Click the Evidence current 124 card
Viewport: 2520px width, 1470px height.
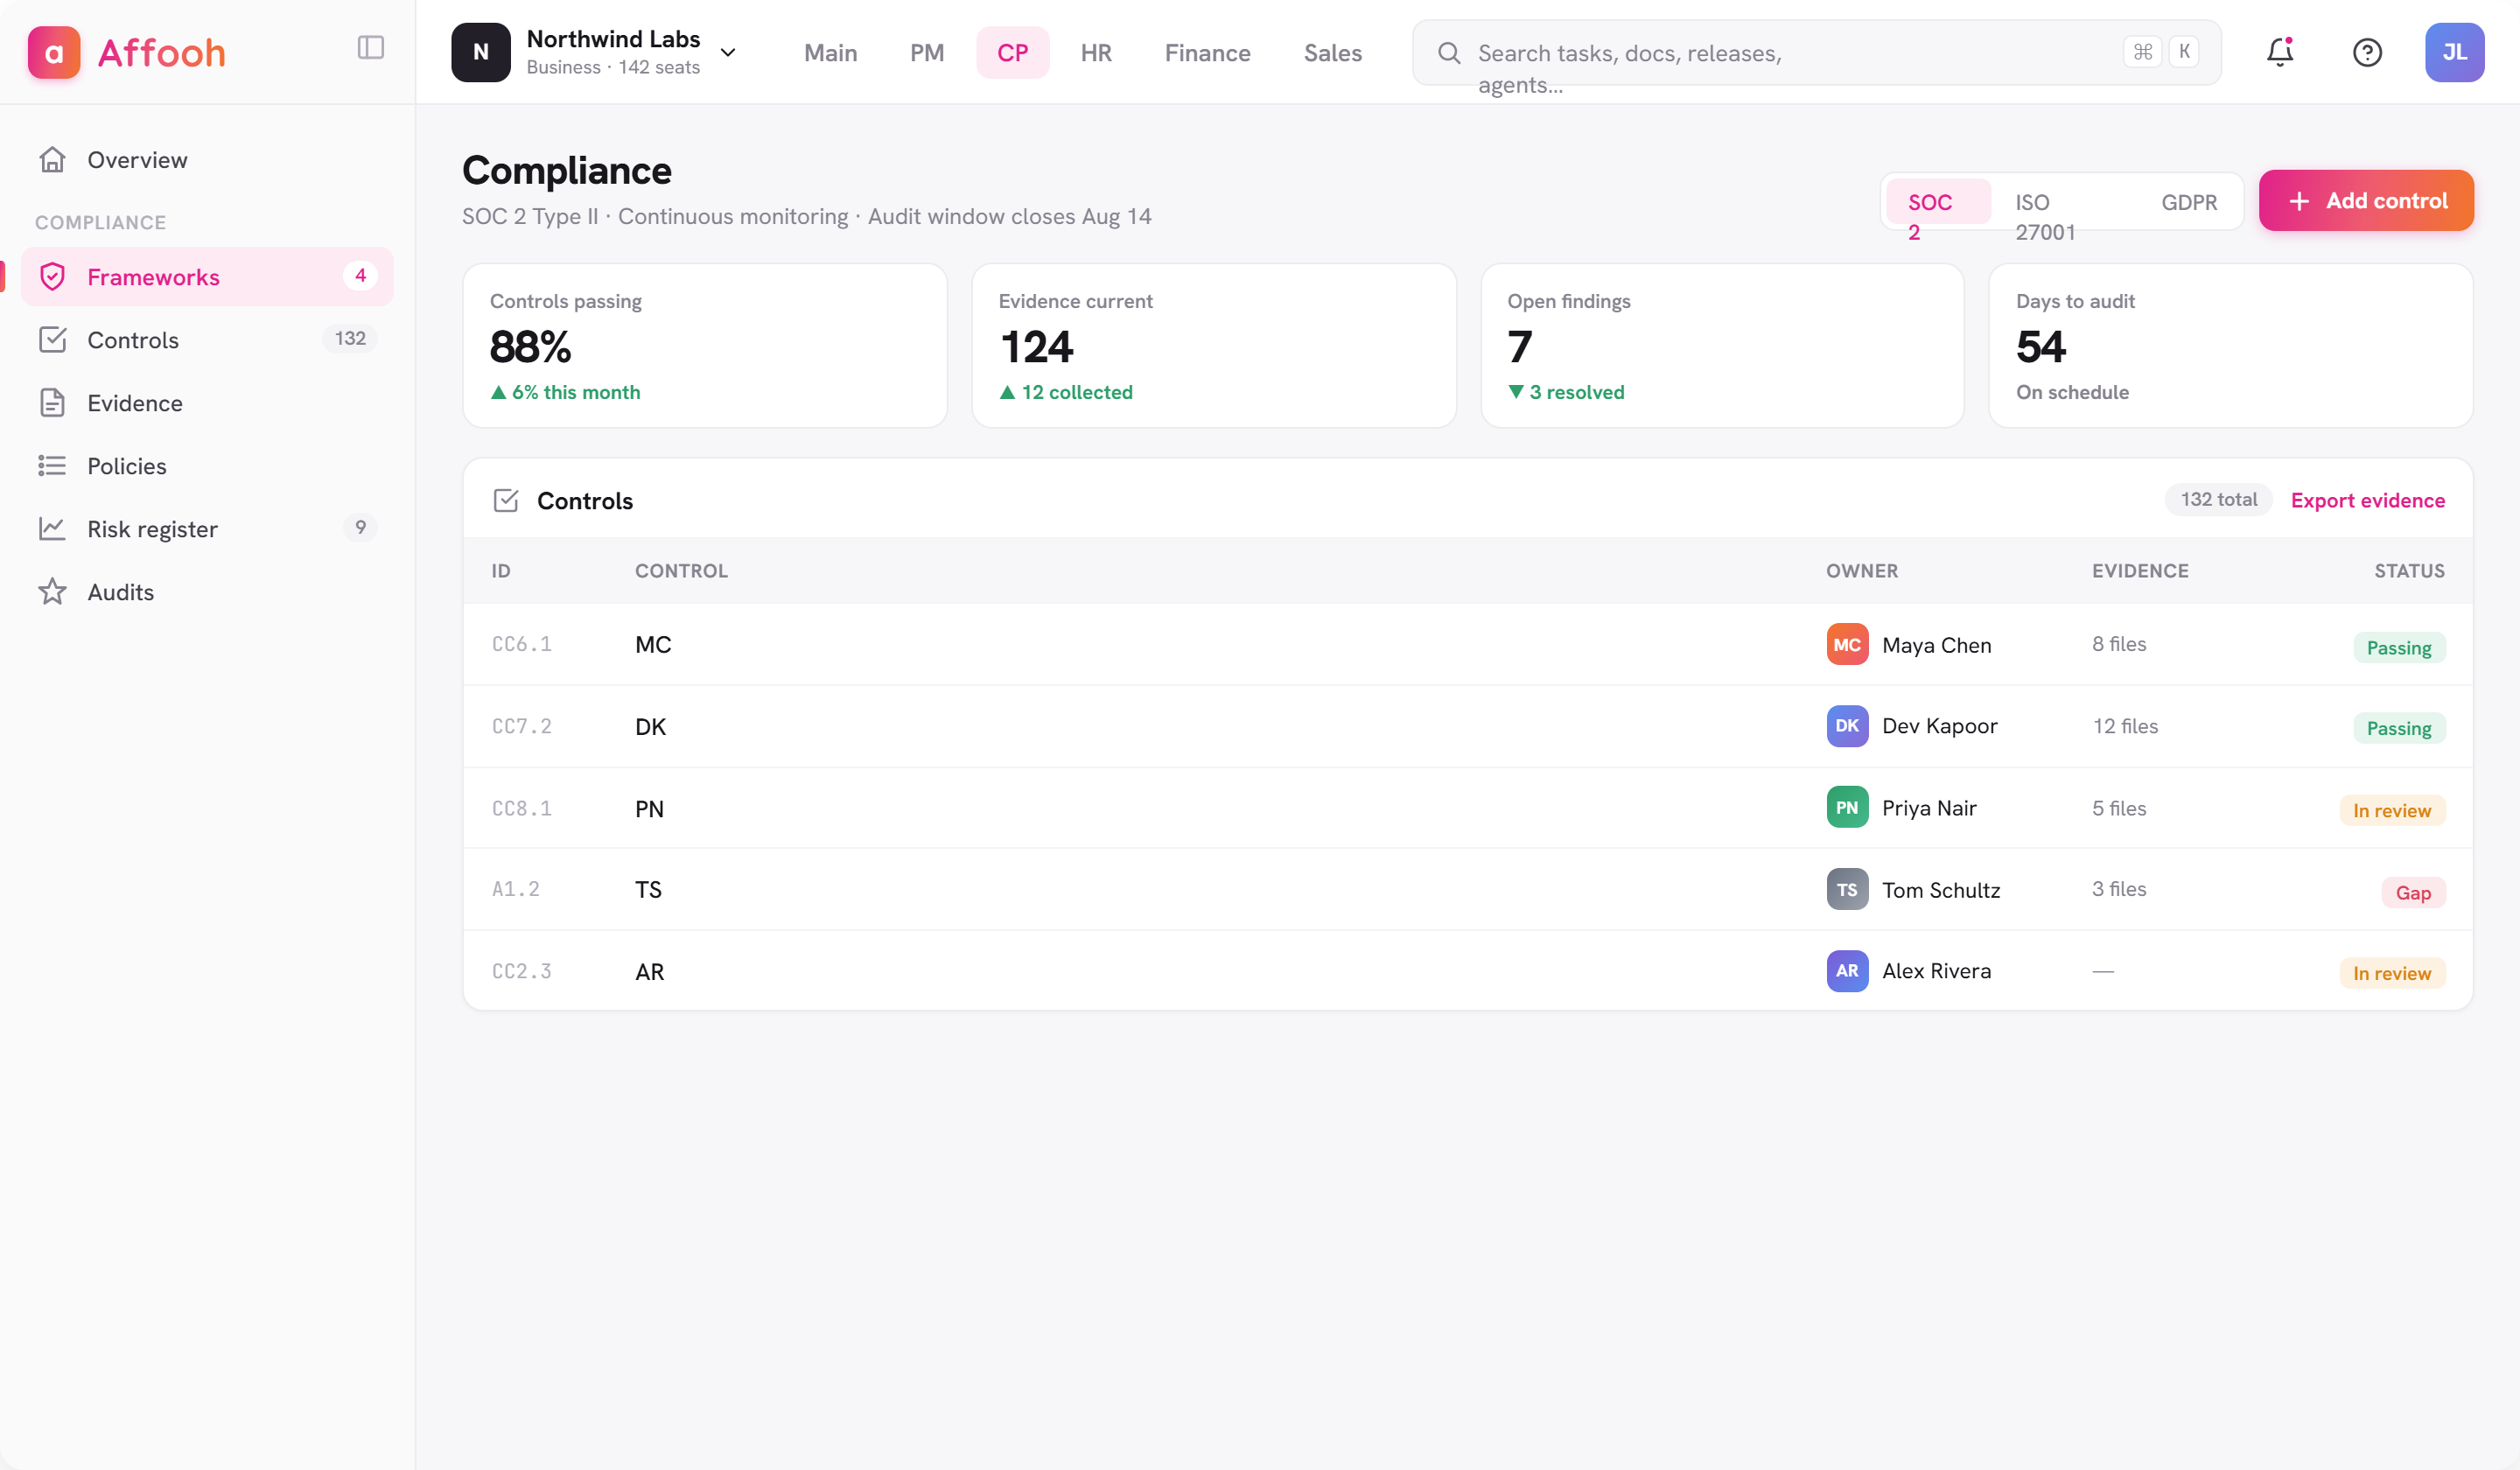(x=1213, y=346)
